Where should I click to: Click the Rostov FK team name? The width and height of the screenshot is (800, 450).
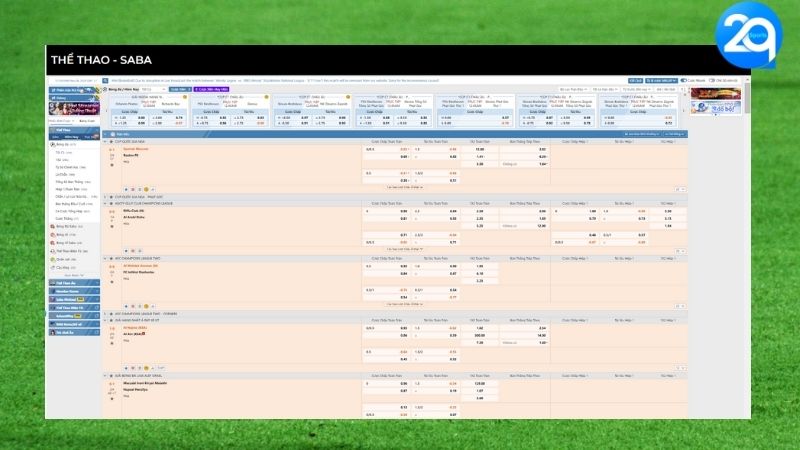(131, 155)
